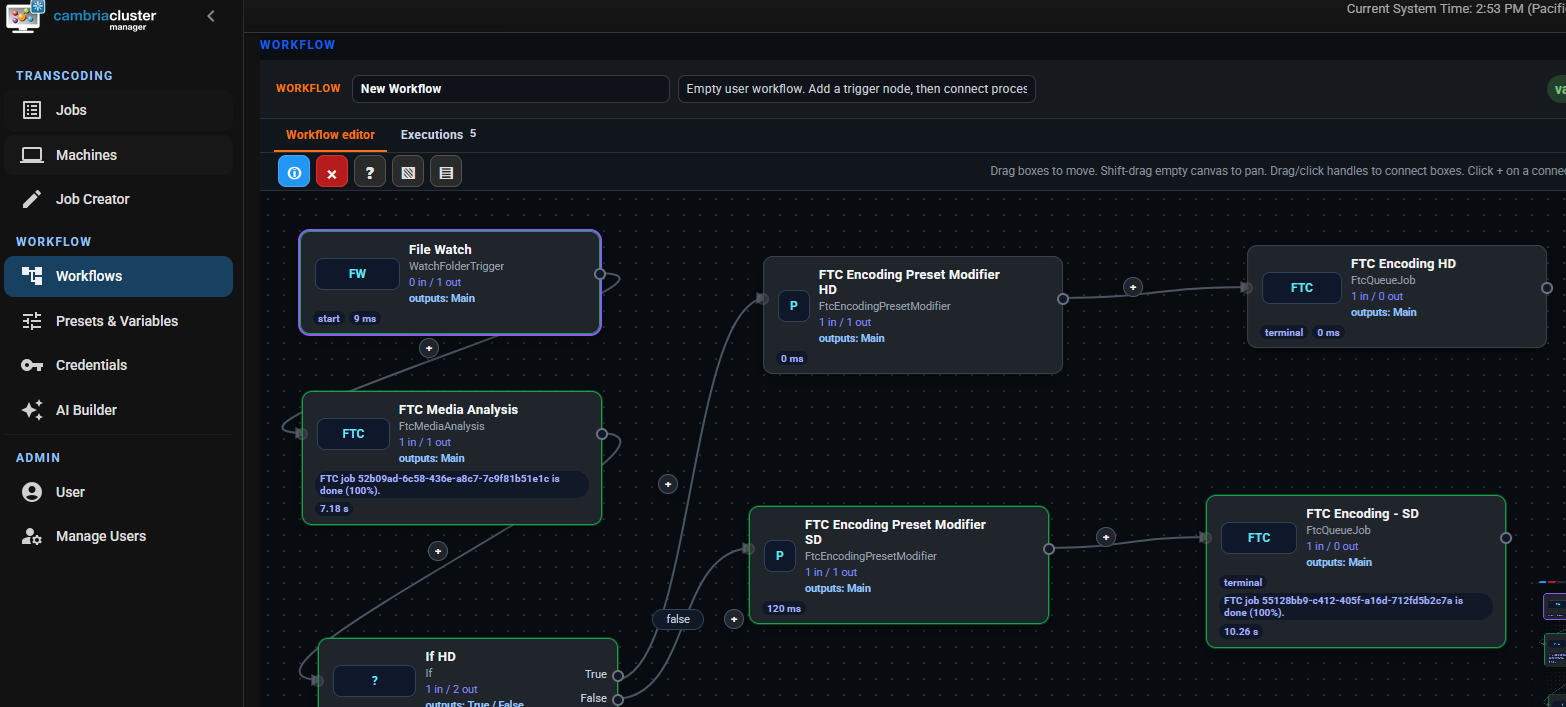Click FTC badge on FTC Encoding HD
This screenshot has width=1566, height=707.
click(1302, 288)
